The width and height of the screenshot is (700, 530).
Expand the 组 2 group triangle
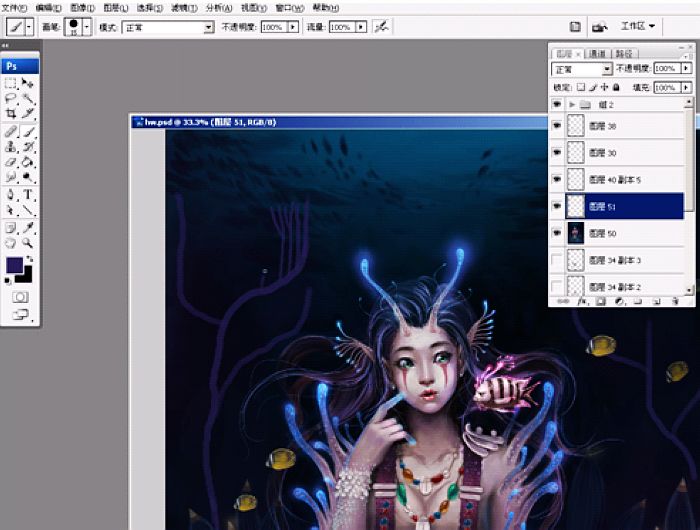(x=572, y=104)
